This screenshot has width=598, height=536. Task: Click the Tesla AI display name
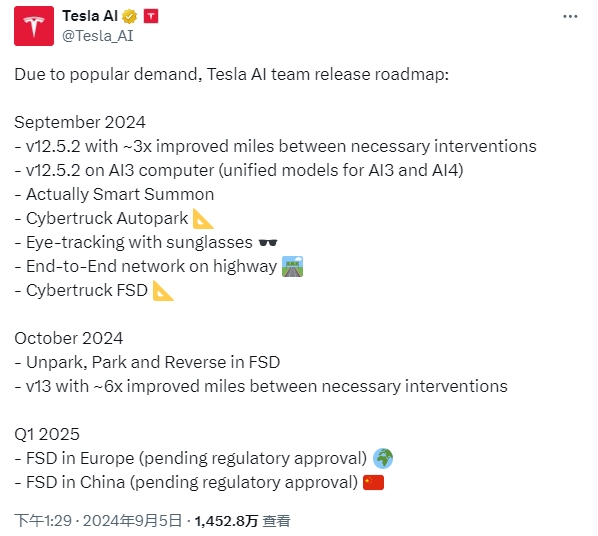(x=90, y=16)
